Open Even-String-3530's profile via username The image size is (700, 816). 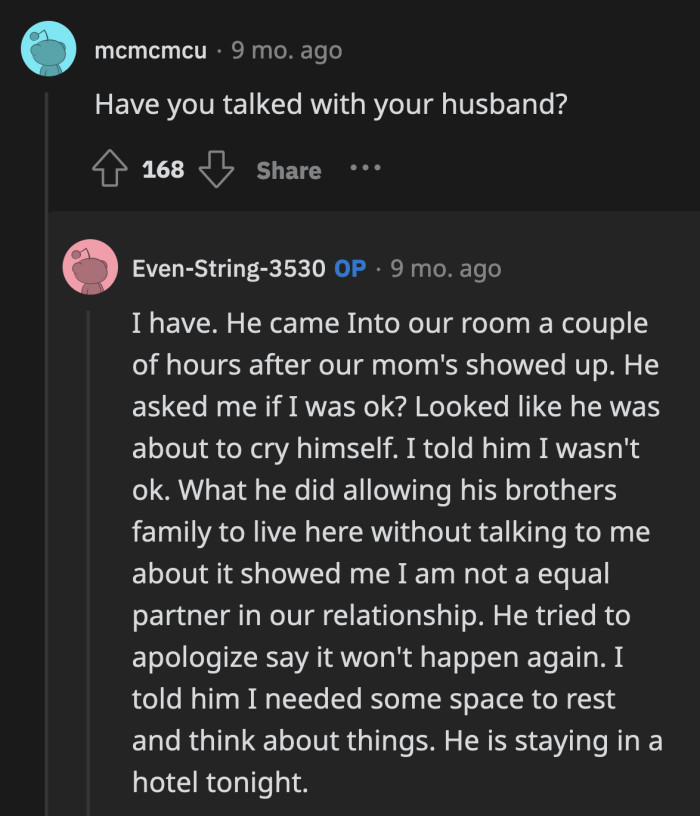coord(229,267)
